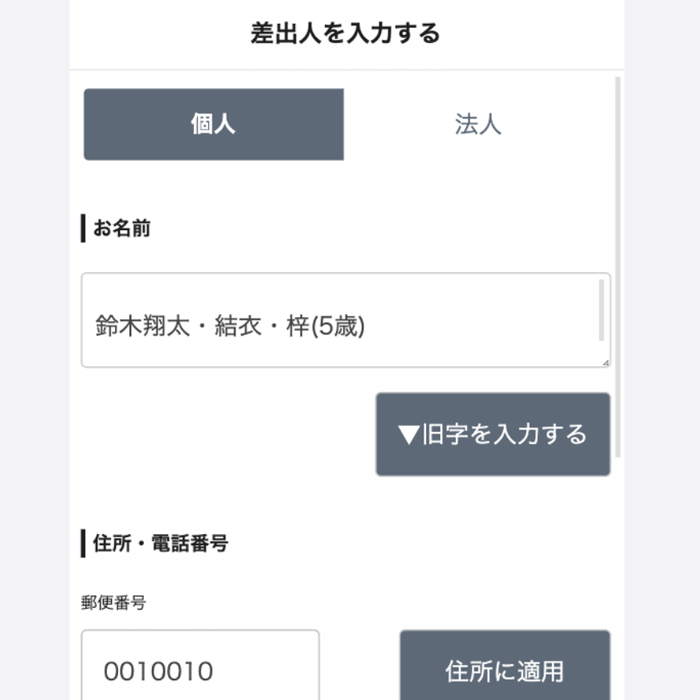700x700 pixels.
Task: Click the name text area resize grip
Action: click(606, 362)
